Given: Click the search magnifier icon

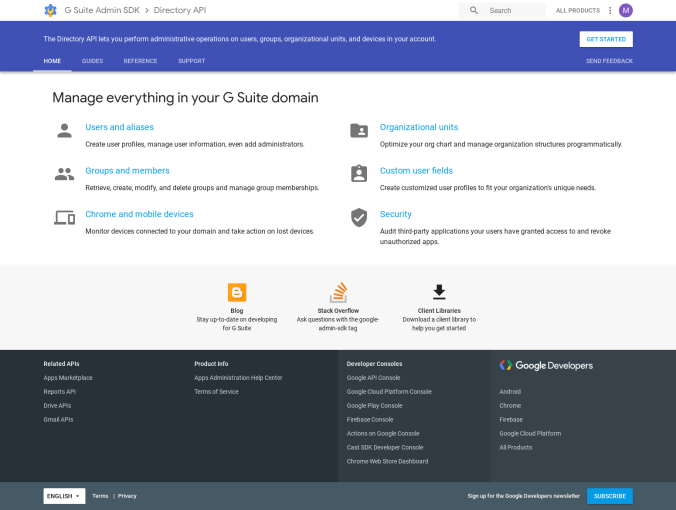Looking at the screenshot, I should (x=474, y=10).
